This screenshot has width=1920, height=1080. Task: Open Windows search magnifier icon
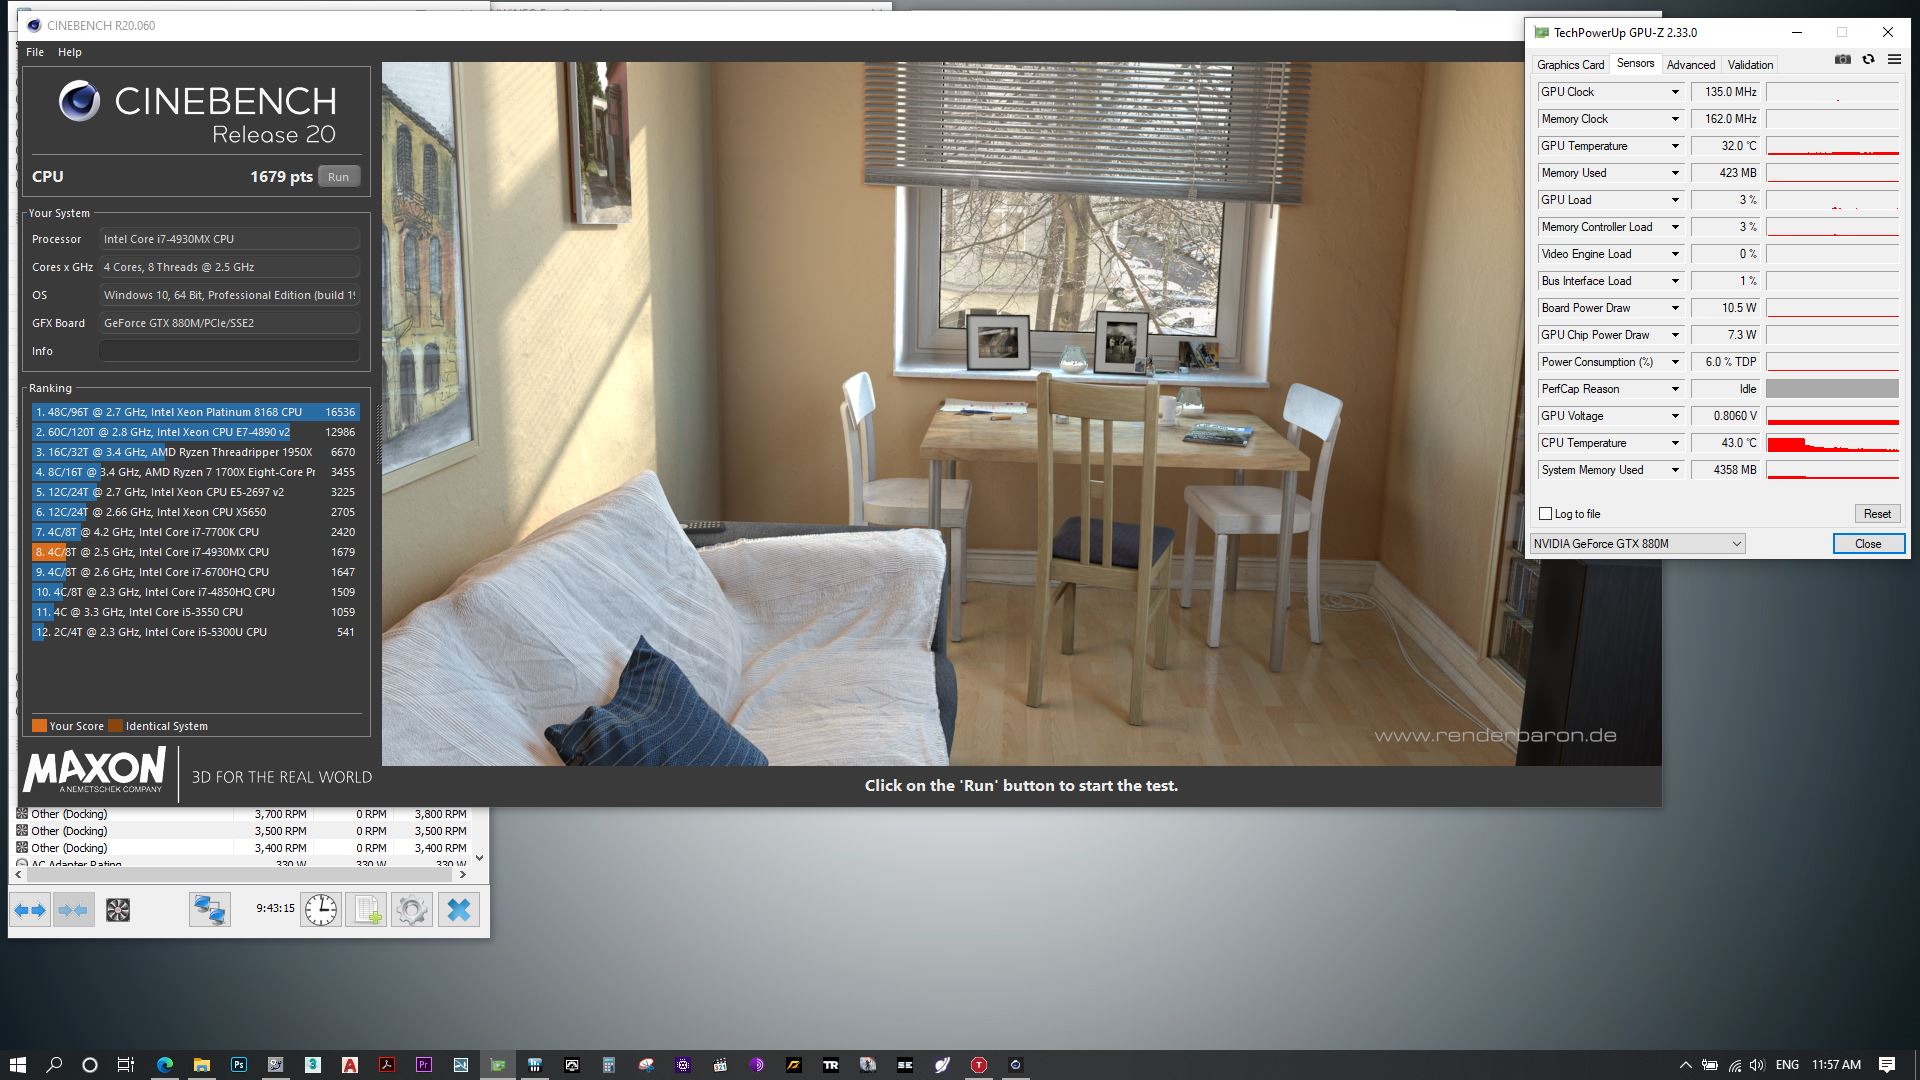click(x=54, y=1065)
